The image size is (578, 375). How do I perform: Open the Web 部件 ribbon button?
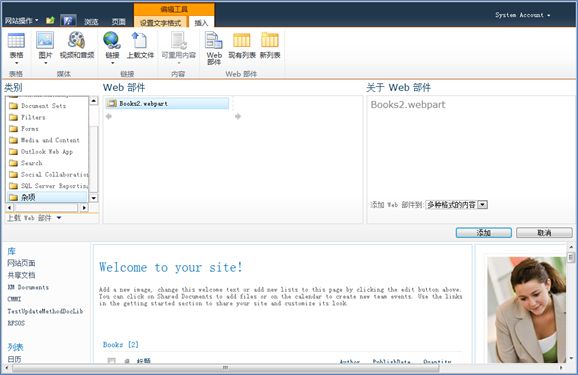(x=214, y=49)
